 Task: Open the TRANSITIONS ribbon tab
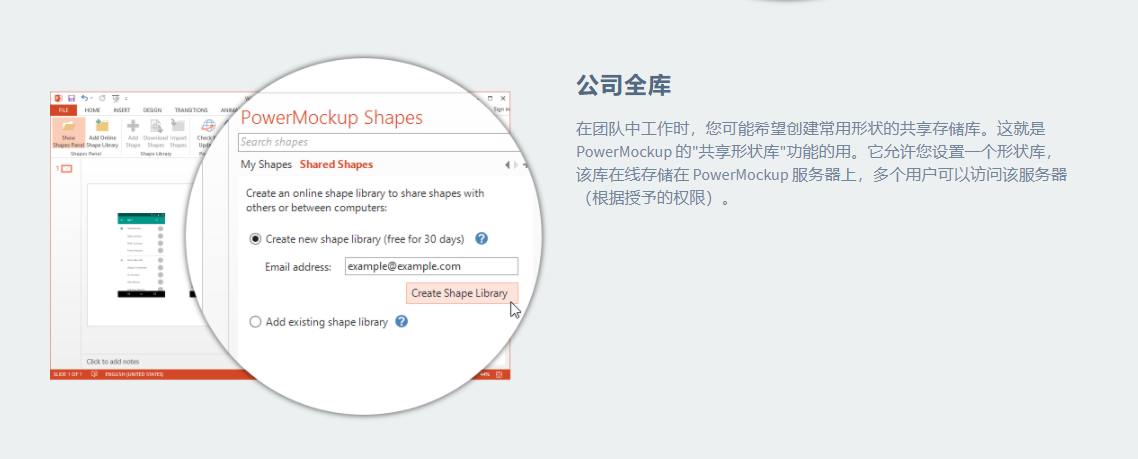click(x=191, y=110)
